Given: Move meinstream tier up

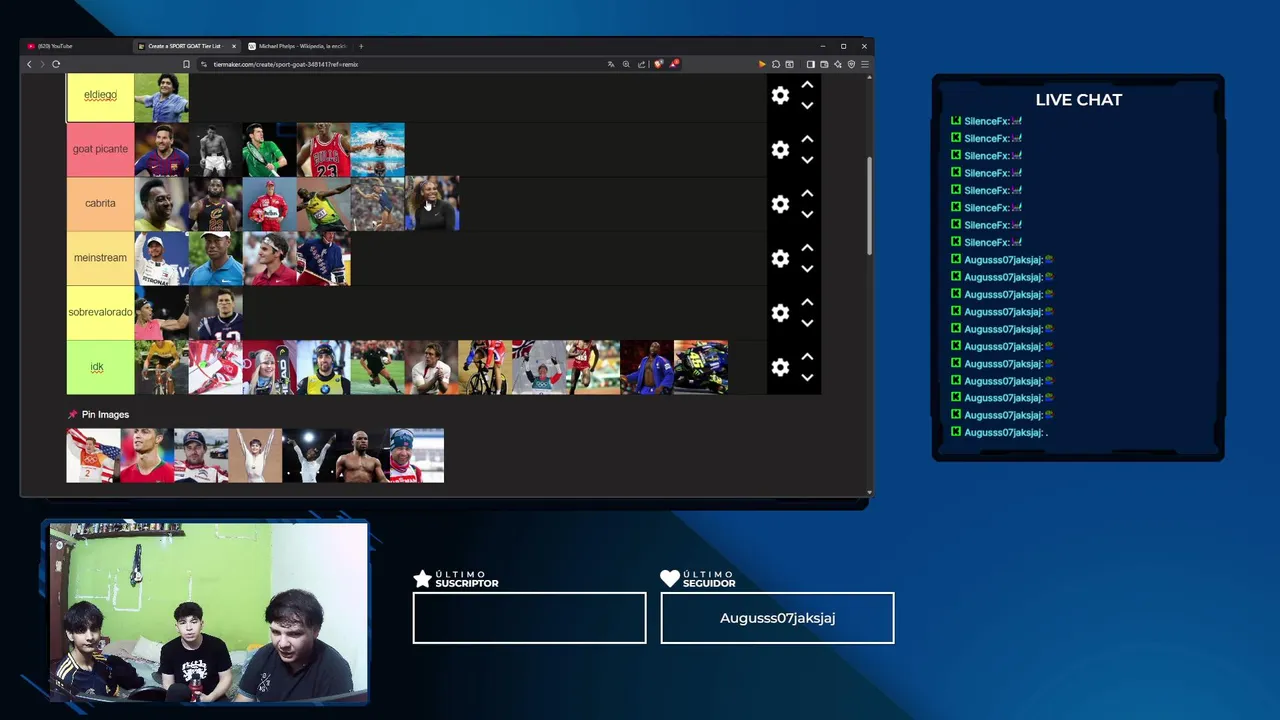Looking at the screenshot, I should (x=807, y=248).
